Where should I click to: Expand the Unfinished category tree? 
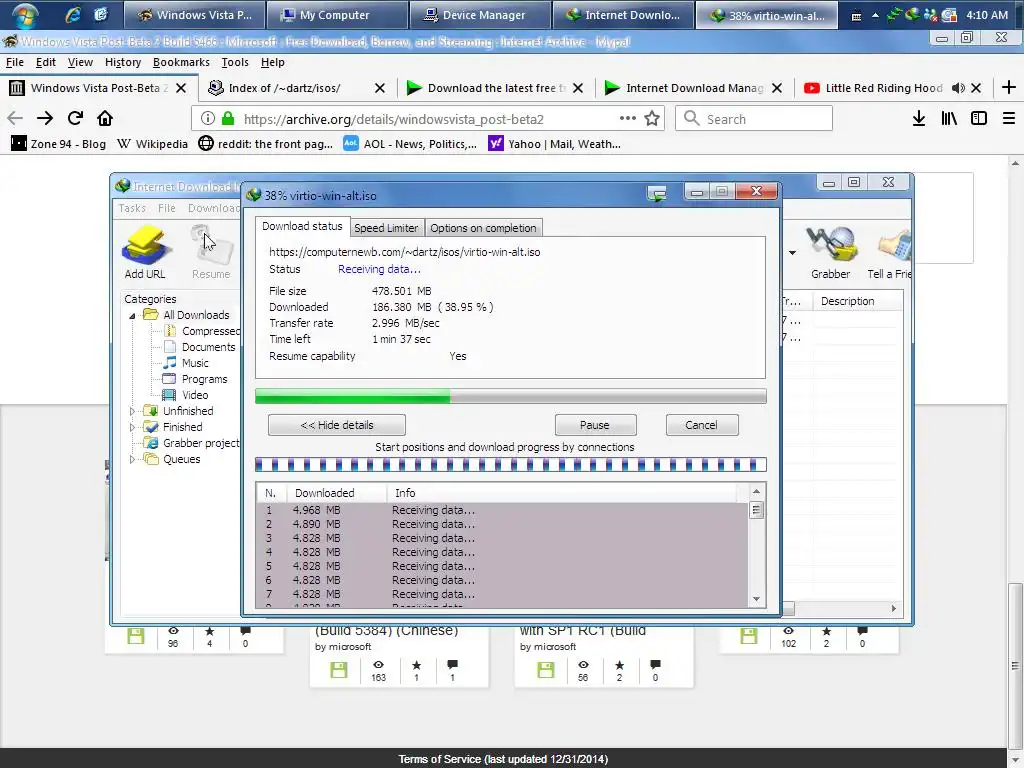[x=132, y=411]
